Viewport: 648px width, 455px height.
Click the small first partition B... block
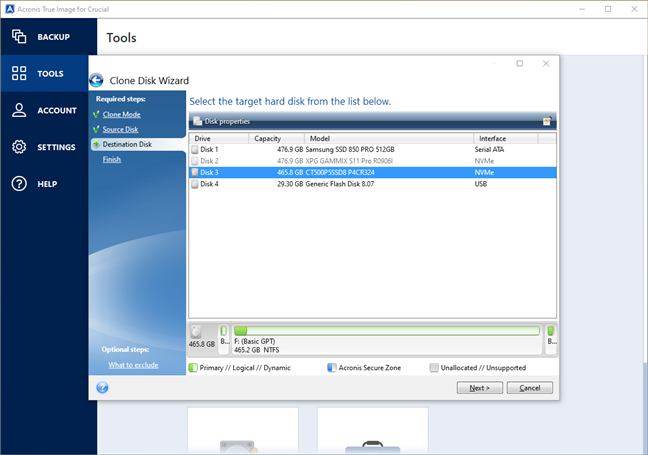point(224,339)
